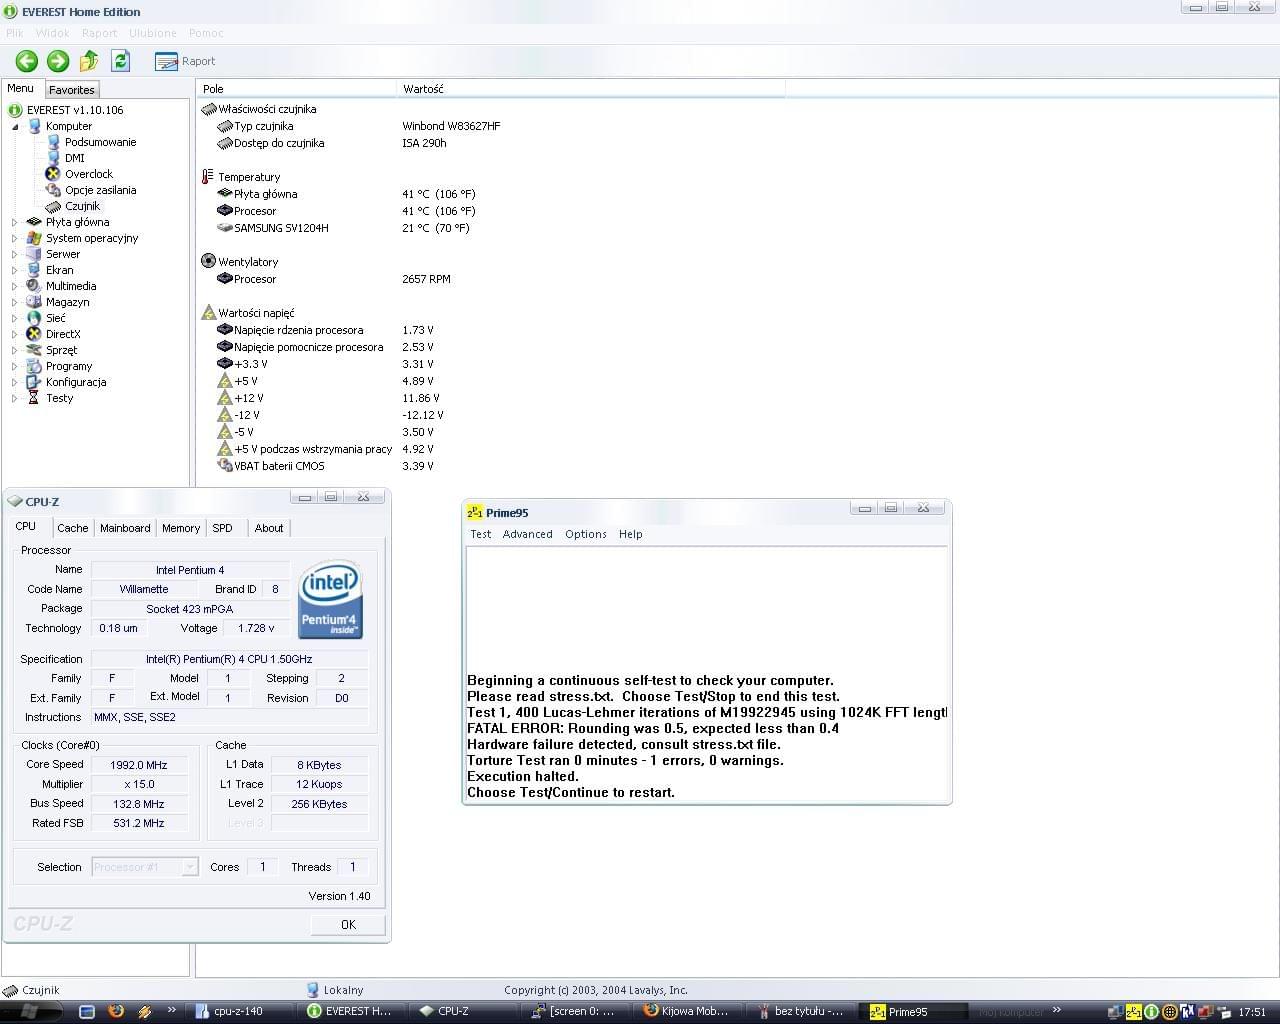This screenshot has height=1024, width=1280.
Task: Select the Czujnik sensor chip icon
Action: [53, 206]
